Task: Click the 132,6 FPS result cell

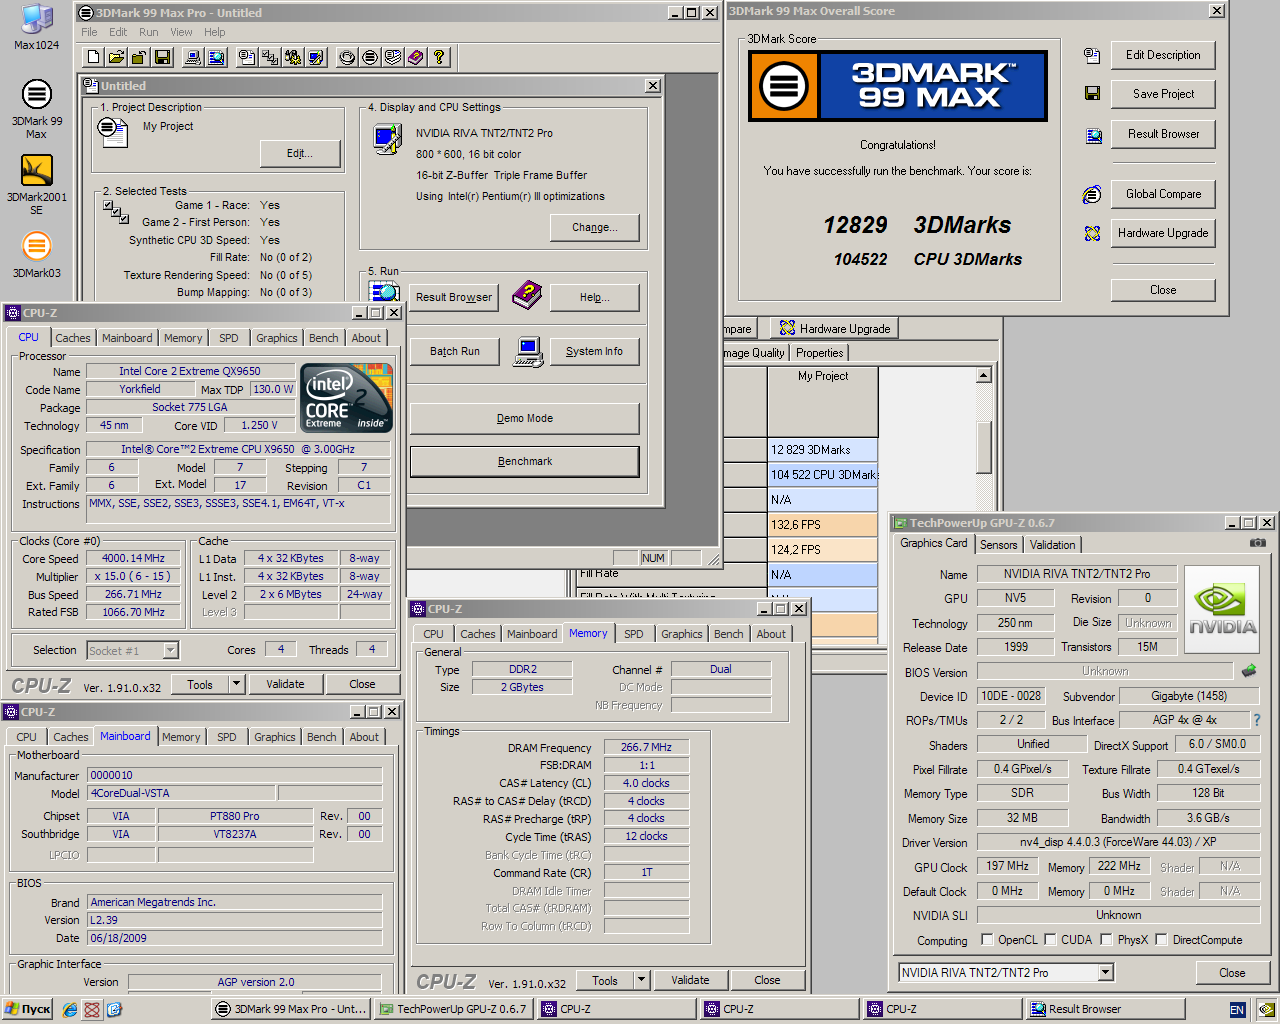Action: [823, 525]
